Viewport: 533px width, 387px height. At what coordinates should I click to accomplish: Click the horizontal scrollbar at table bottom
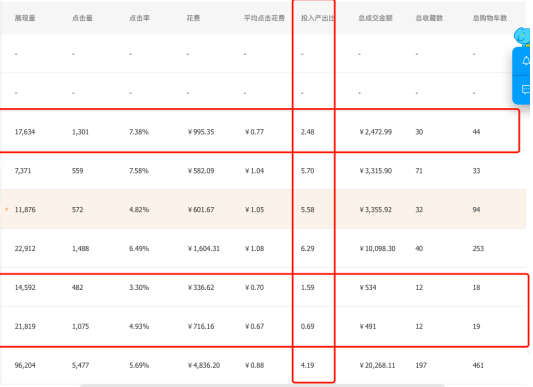pos(262,386)
